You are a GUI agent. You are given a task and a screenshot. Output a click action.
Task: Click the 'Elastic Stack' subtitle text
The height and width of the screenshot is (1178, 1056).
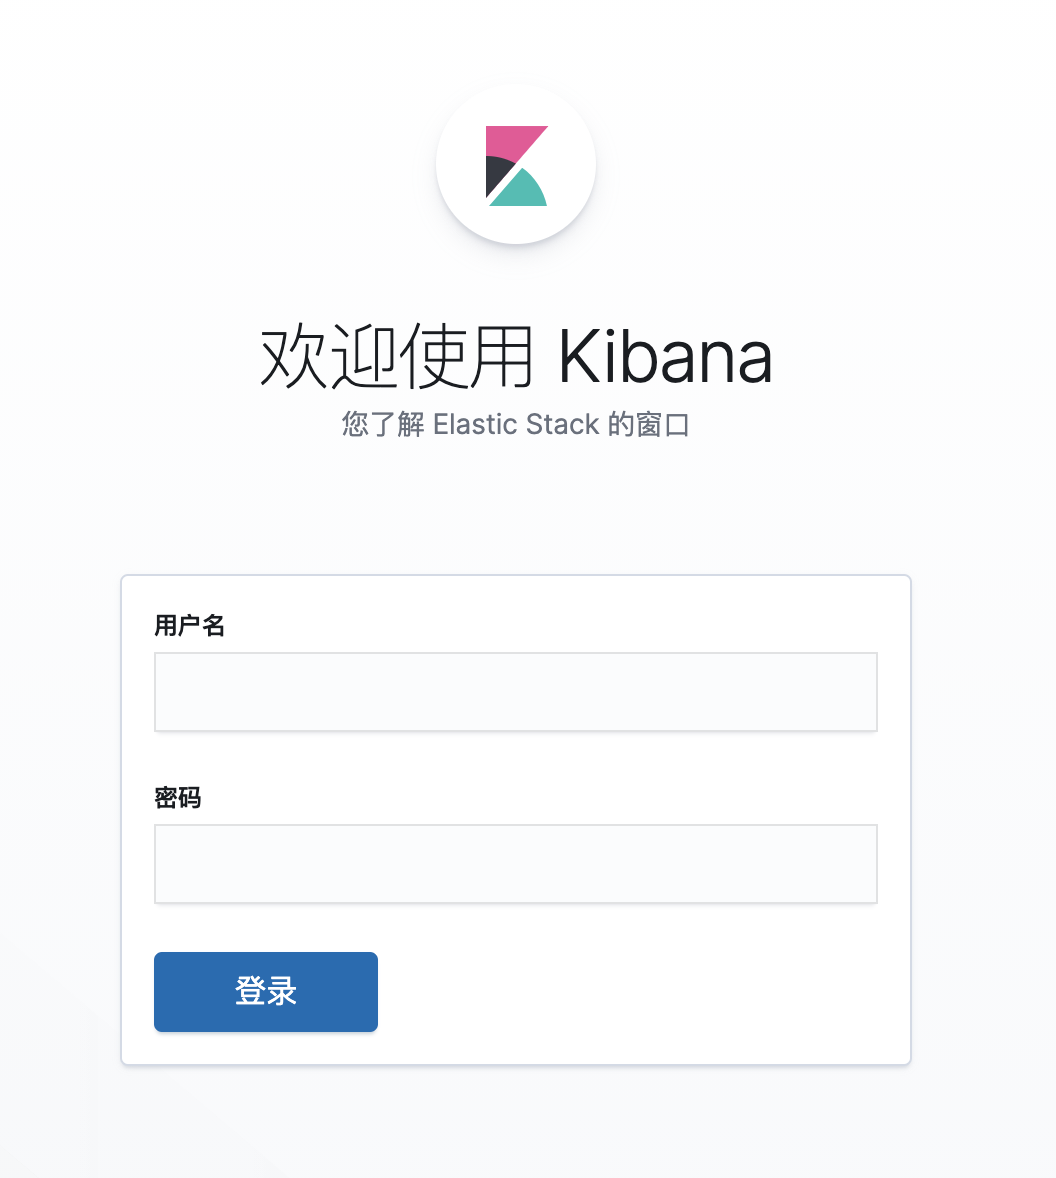click(516, 424)
